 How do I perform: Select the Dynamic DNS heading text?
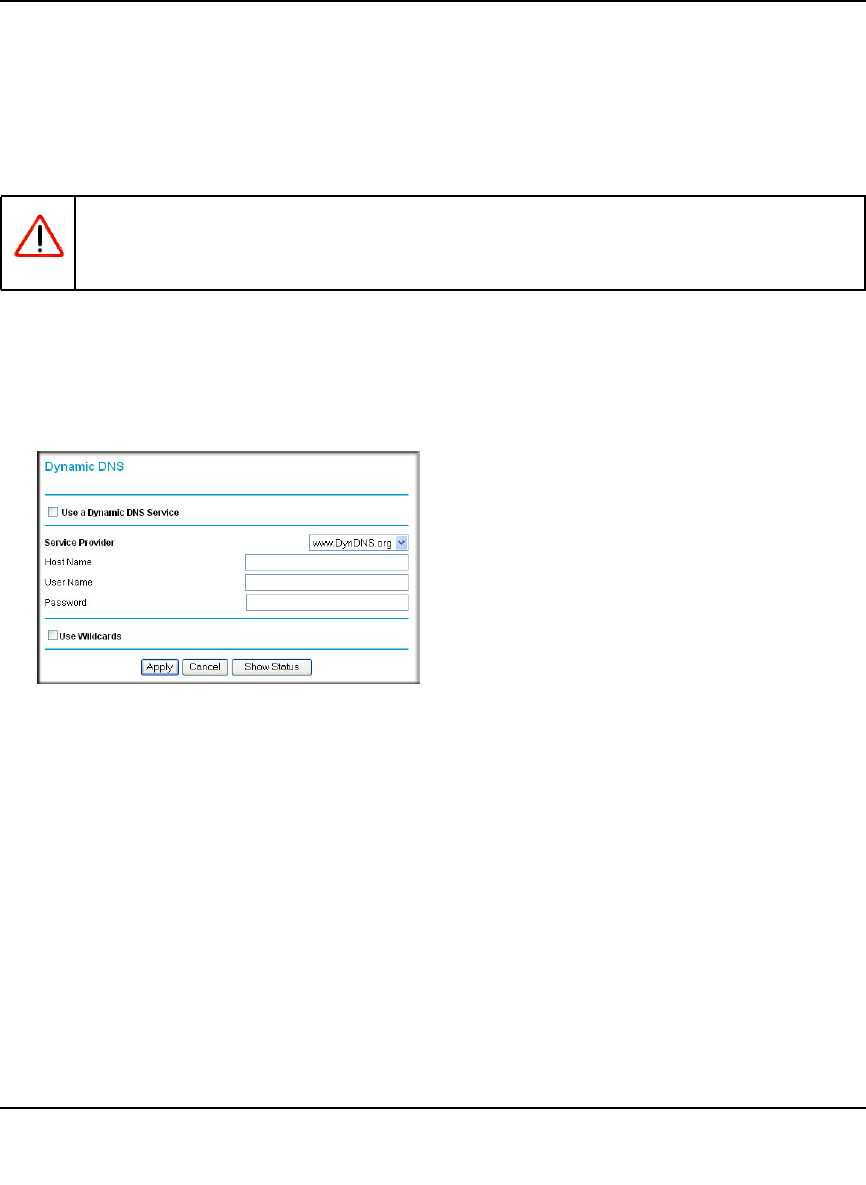coord(84,467)
